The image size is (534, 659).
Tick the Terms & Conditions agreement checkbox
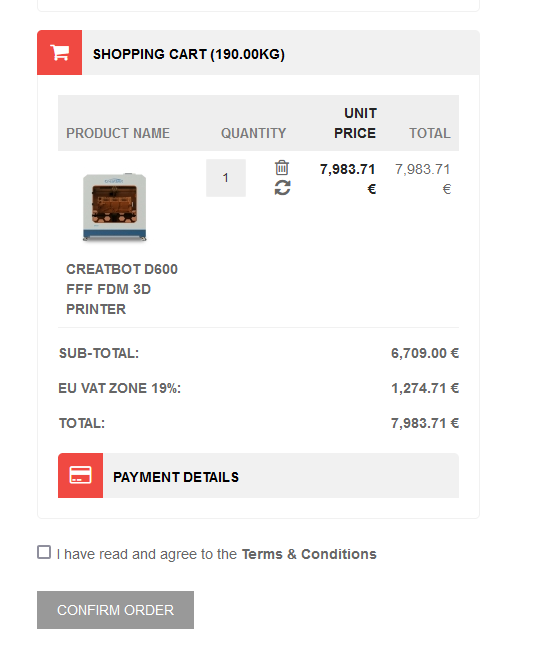(x=44, y=552)
